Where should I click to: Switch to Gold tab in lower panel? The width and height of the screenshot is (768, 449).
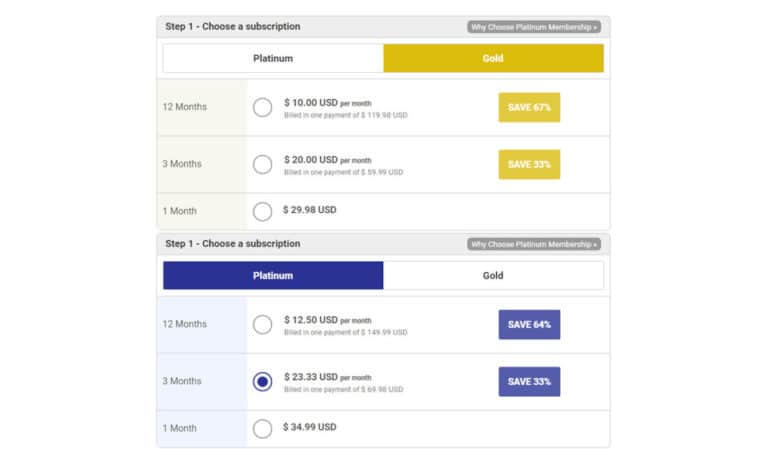(493, 276)
